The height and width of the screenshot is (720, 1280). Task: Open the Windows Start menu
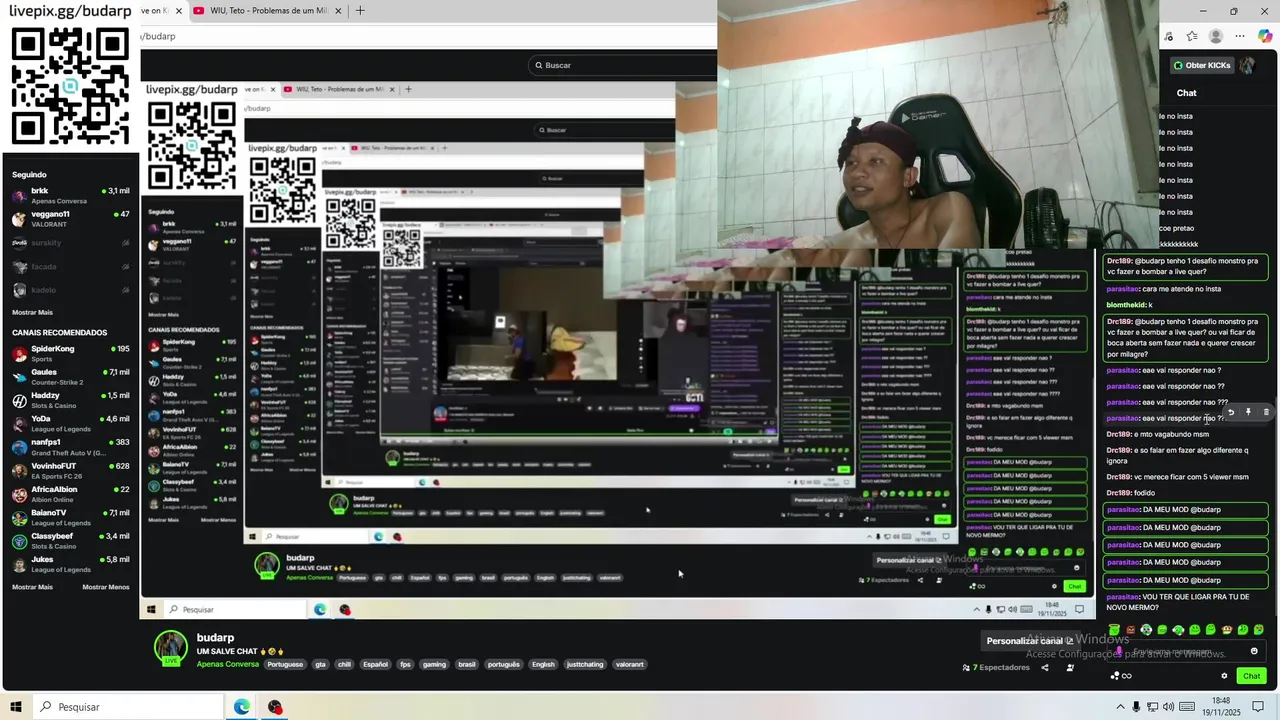[16, 707]
